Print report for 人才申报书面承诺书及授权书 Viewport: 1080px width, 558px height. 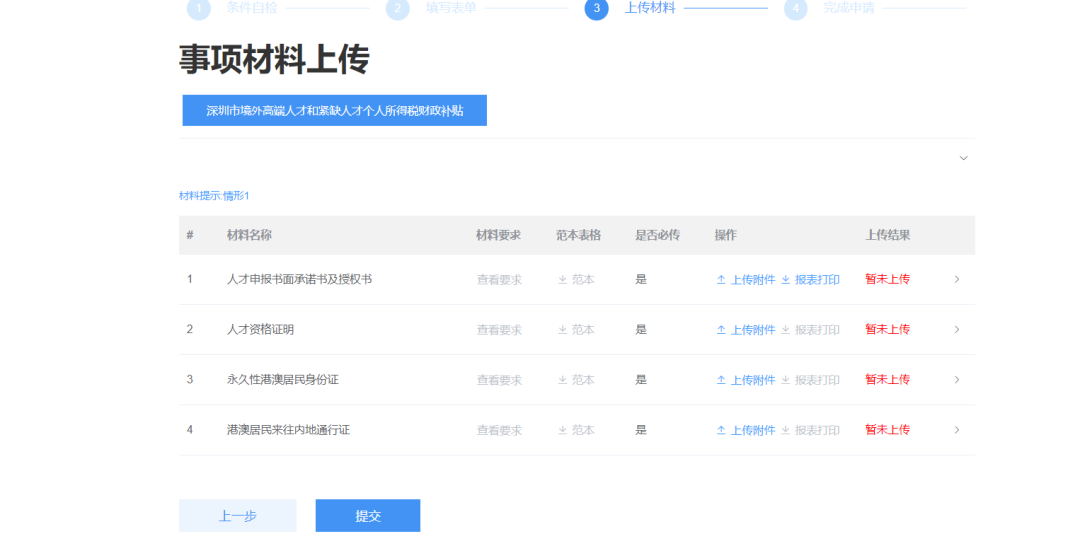(811, 280)
